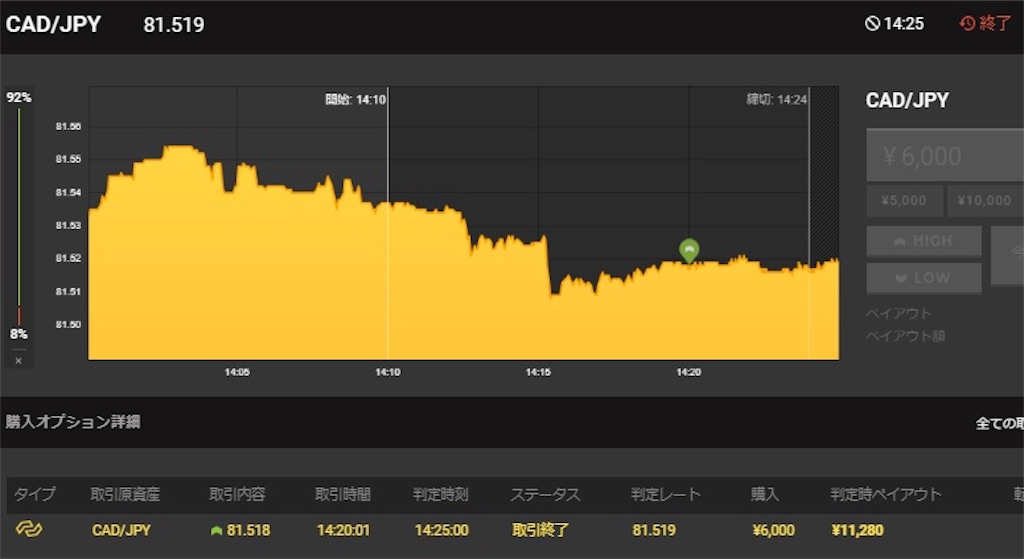The image size is (1024, 559).
Task: Click the ¥11,280 payout cell
Action: [857, 530]
